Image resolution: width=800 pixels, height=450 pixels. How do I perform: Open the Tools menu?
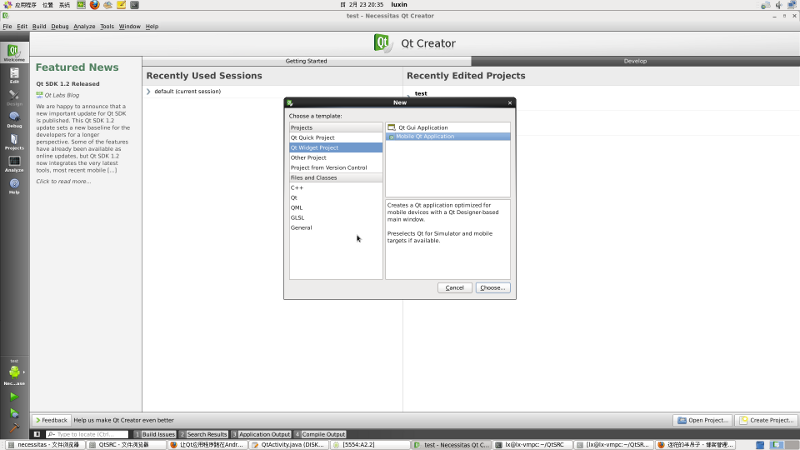[x=107, y=26]
